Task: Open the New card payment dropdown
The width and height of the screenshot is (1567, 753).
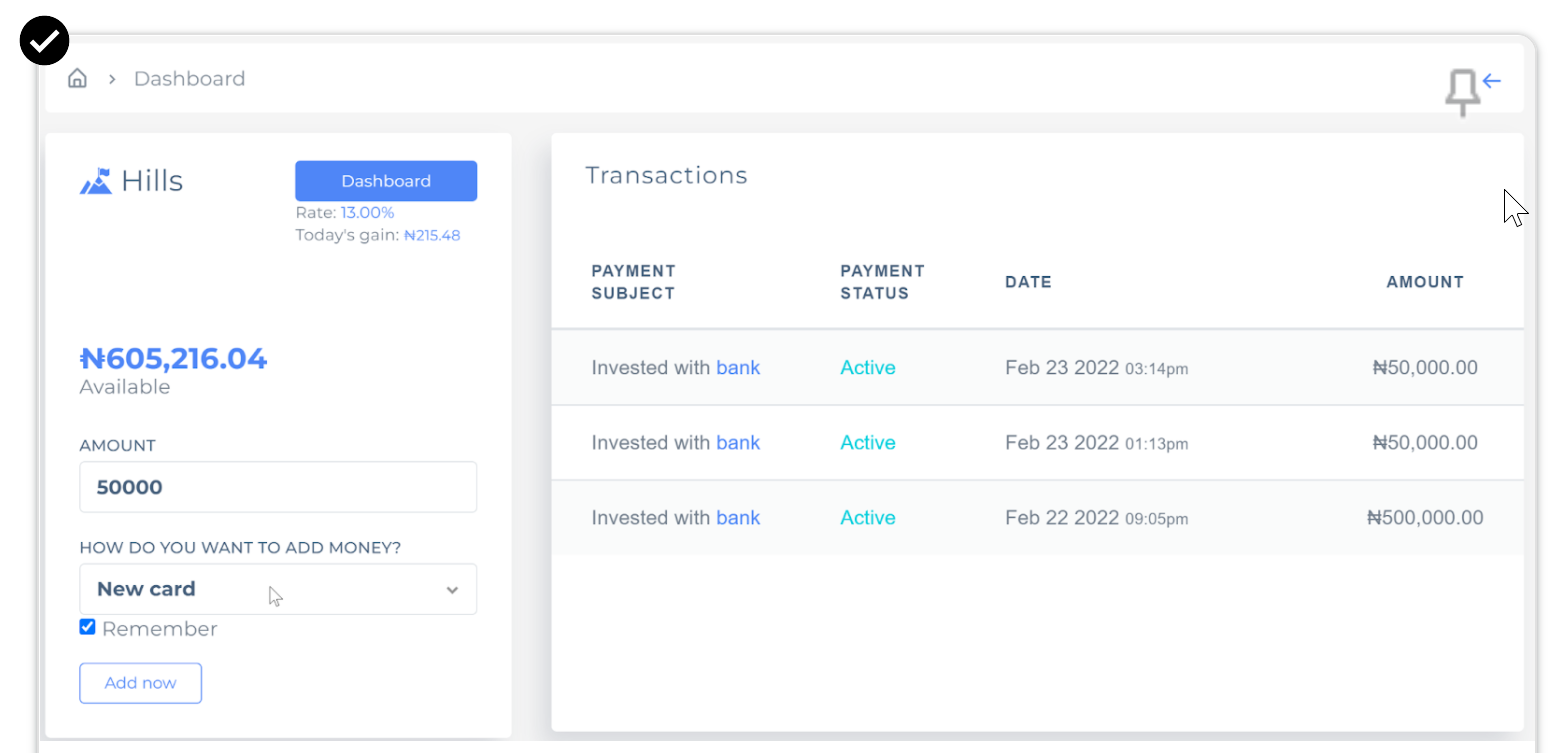Action: click(x=278, y=589)
